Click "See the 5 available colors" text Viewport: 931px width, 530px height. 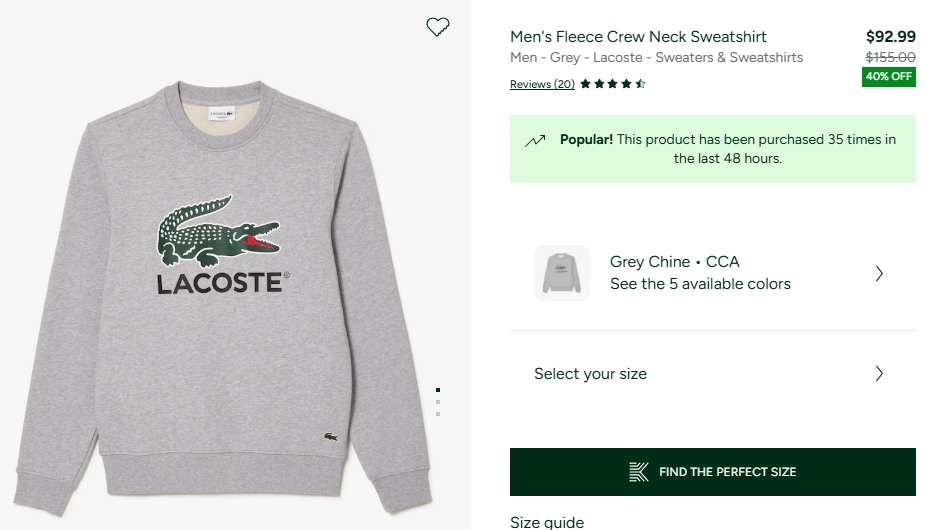click(700, 284)
